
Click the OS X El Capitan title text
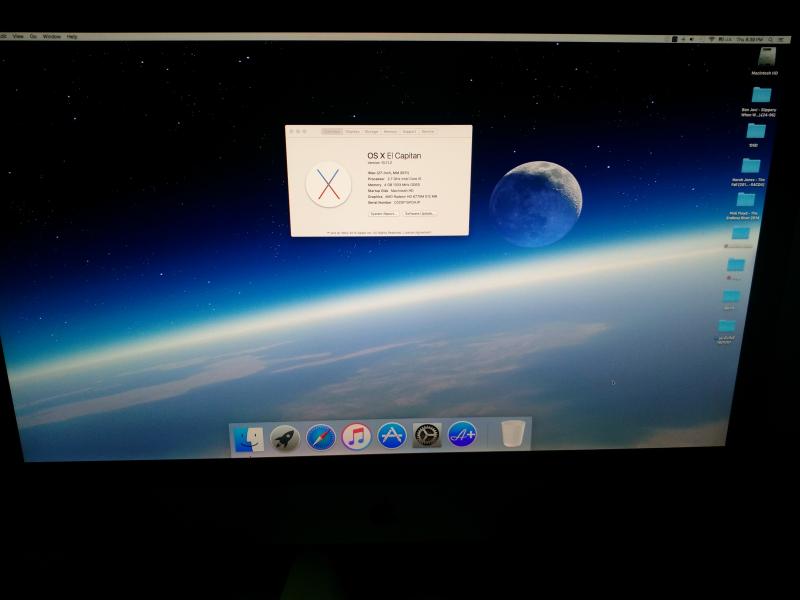[x=394, y=156]
